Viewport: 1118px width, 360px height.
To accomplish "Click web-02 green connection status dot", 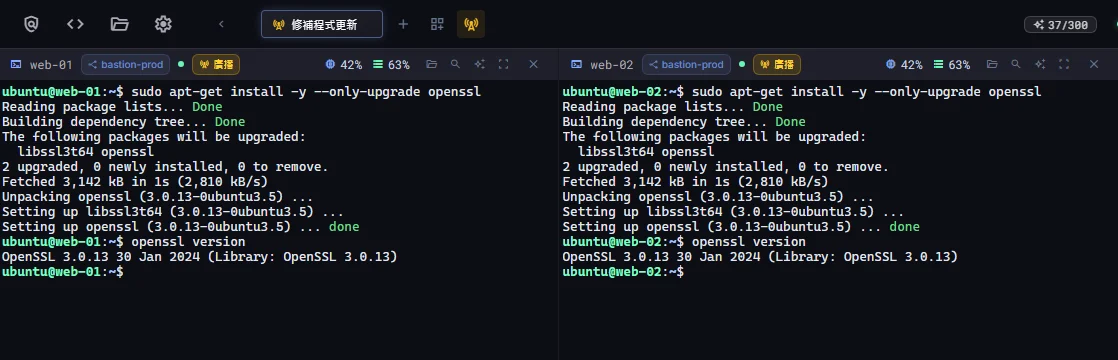I will pos(742,64).
